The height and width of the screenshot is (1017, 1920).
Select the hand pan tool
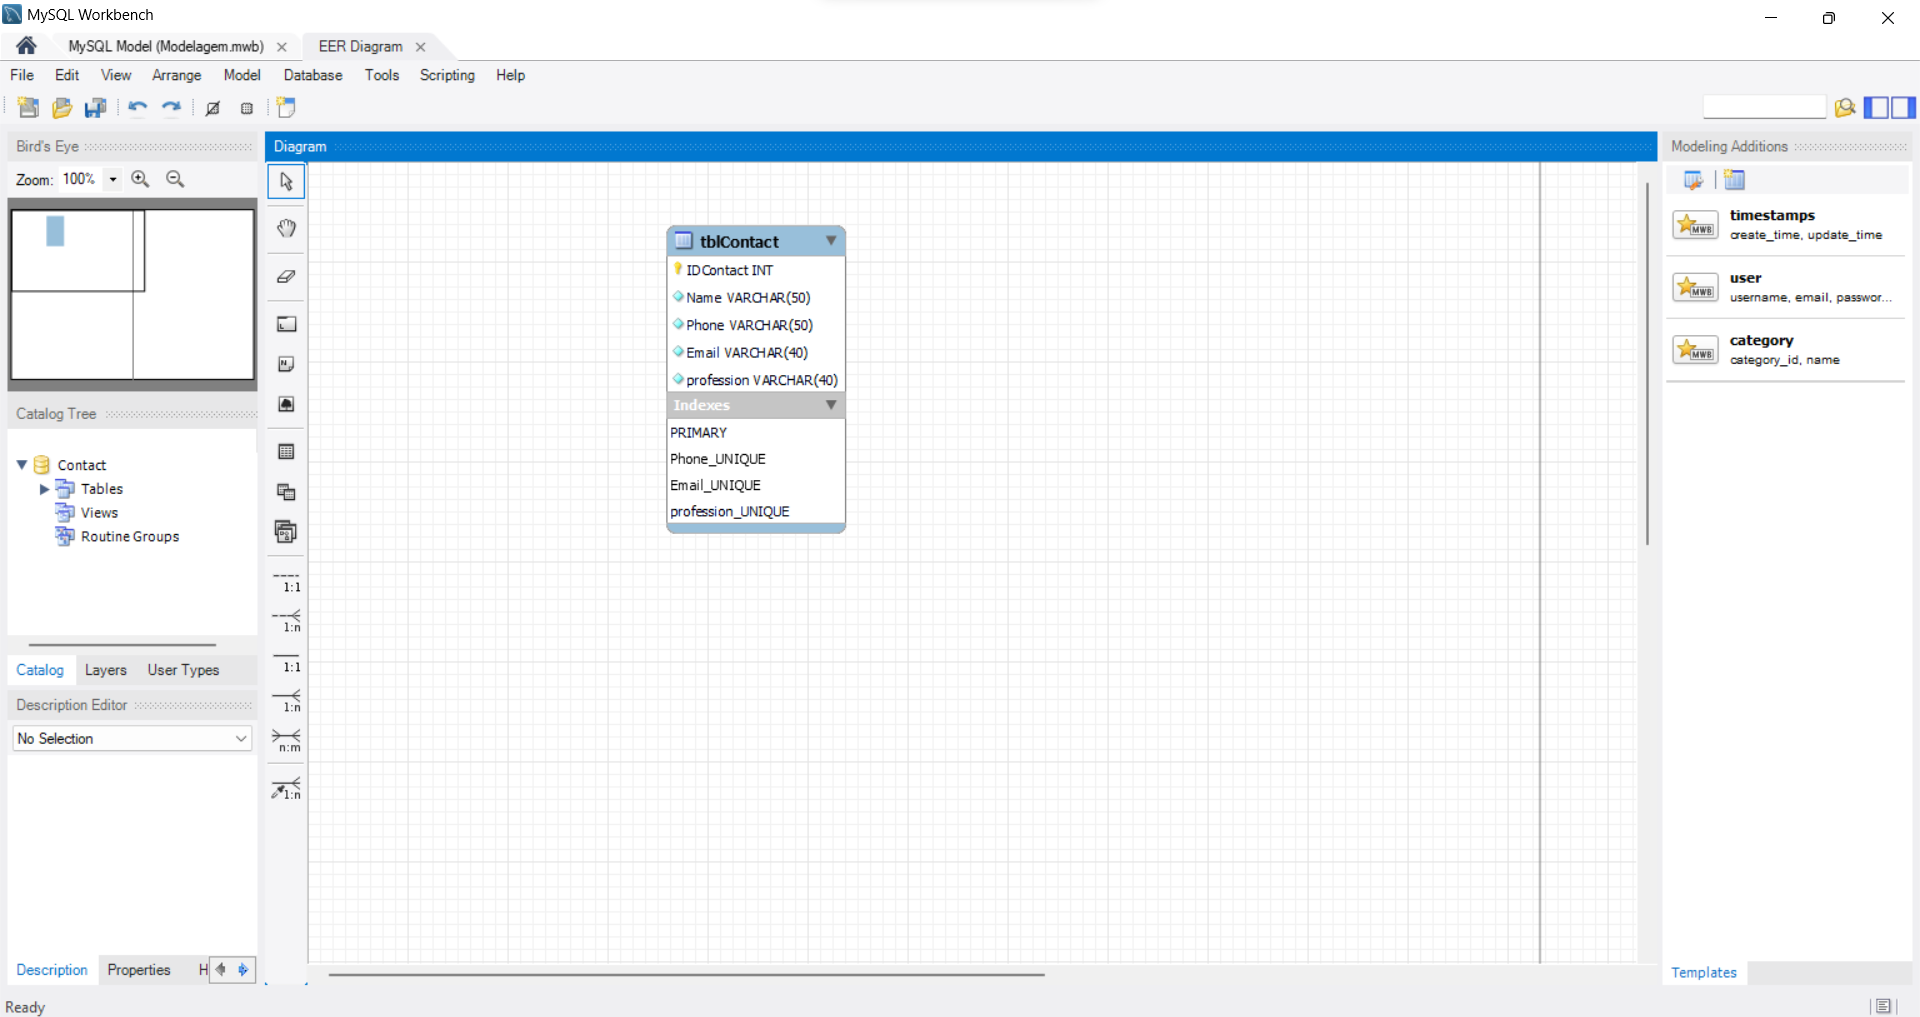coord(286,228)
